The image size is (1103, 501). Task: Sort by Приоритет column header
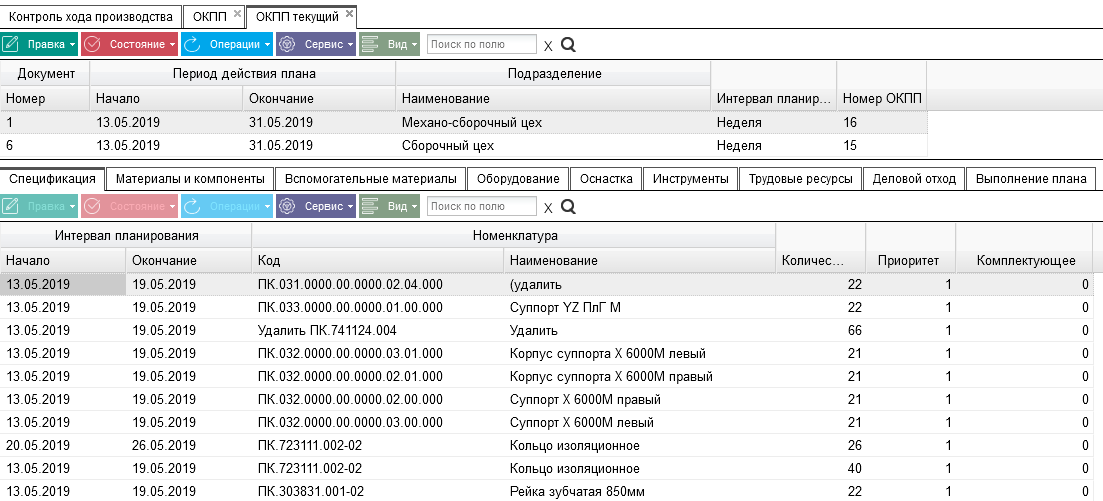(910, 260)
